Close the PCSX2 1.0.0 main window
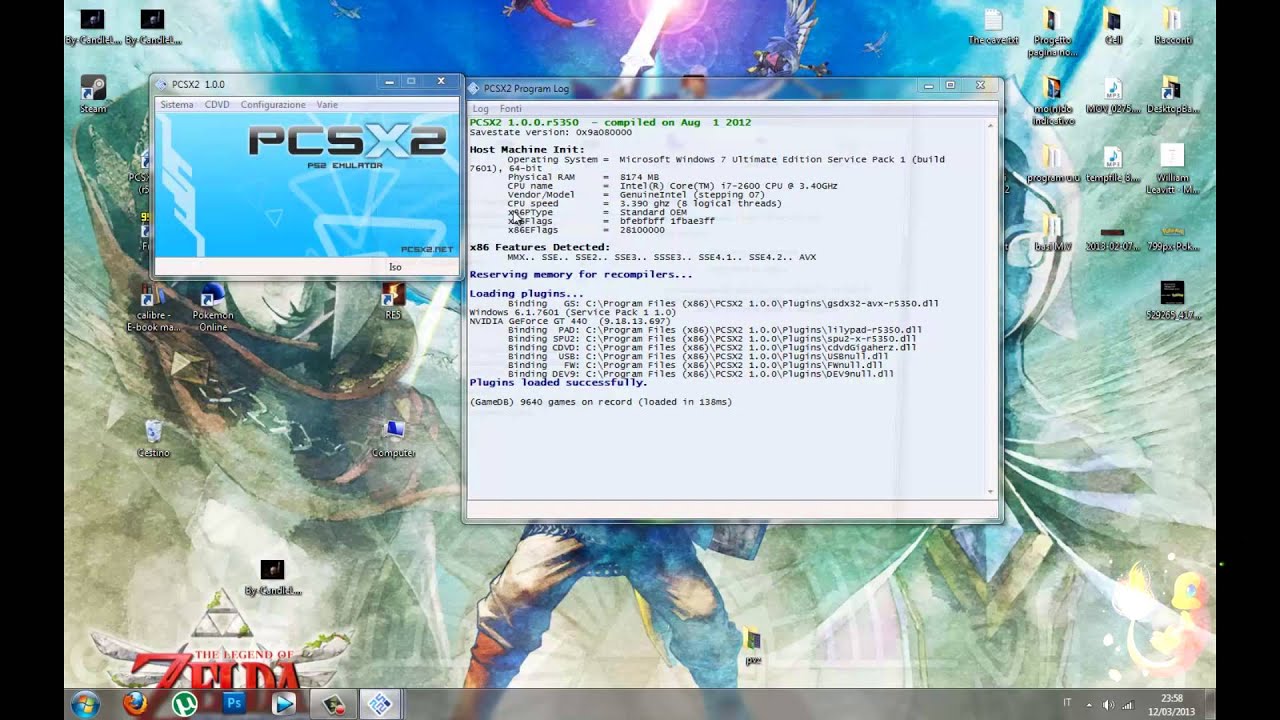This screenshot has height=720, width=1280. 441,82
